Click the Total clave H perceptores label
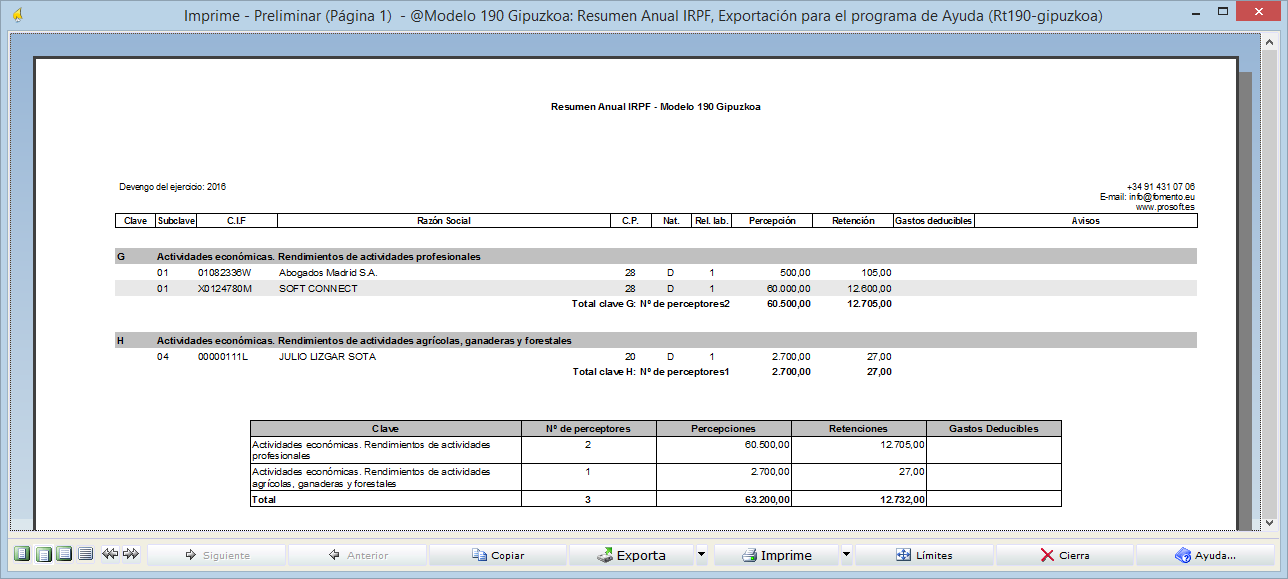1288x579 pixels. 651,371
